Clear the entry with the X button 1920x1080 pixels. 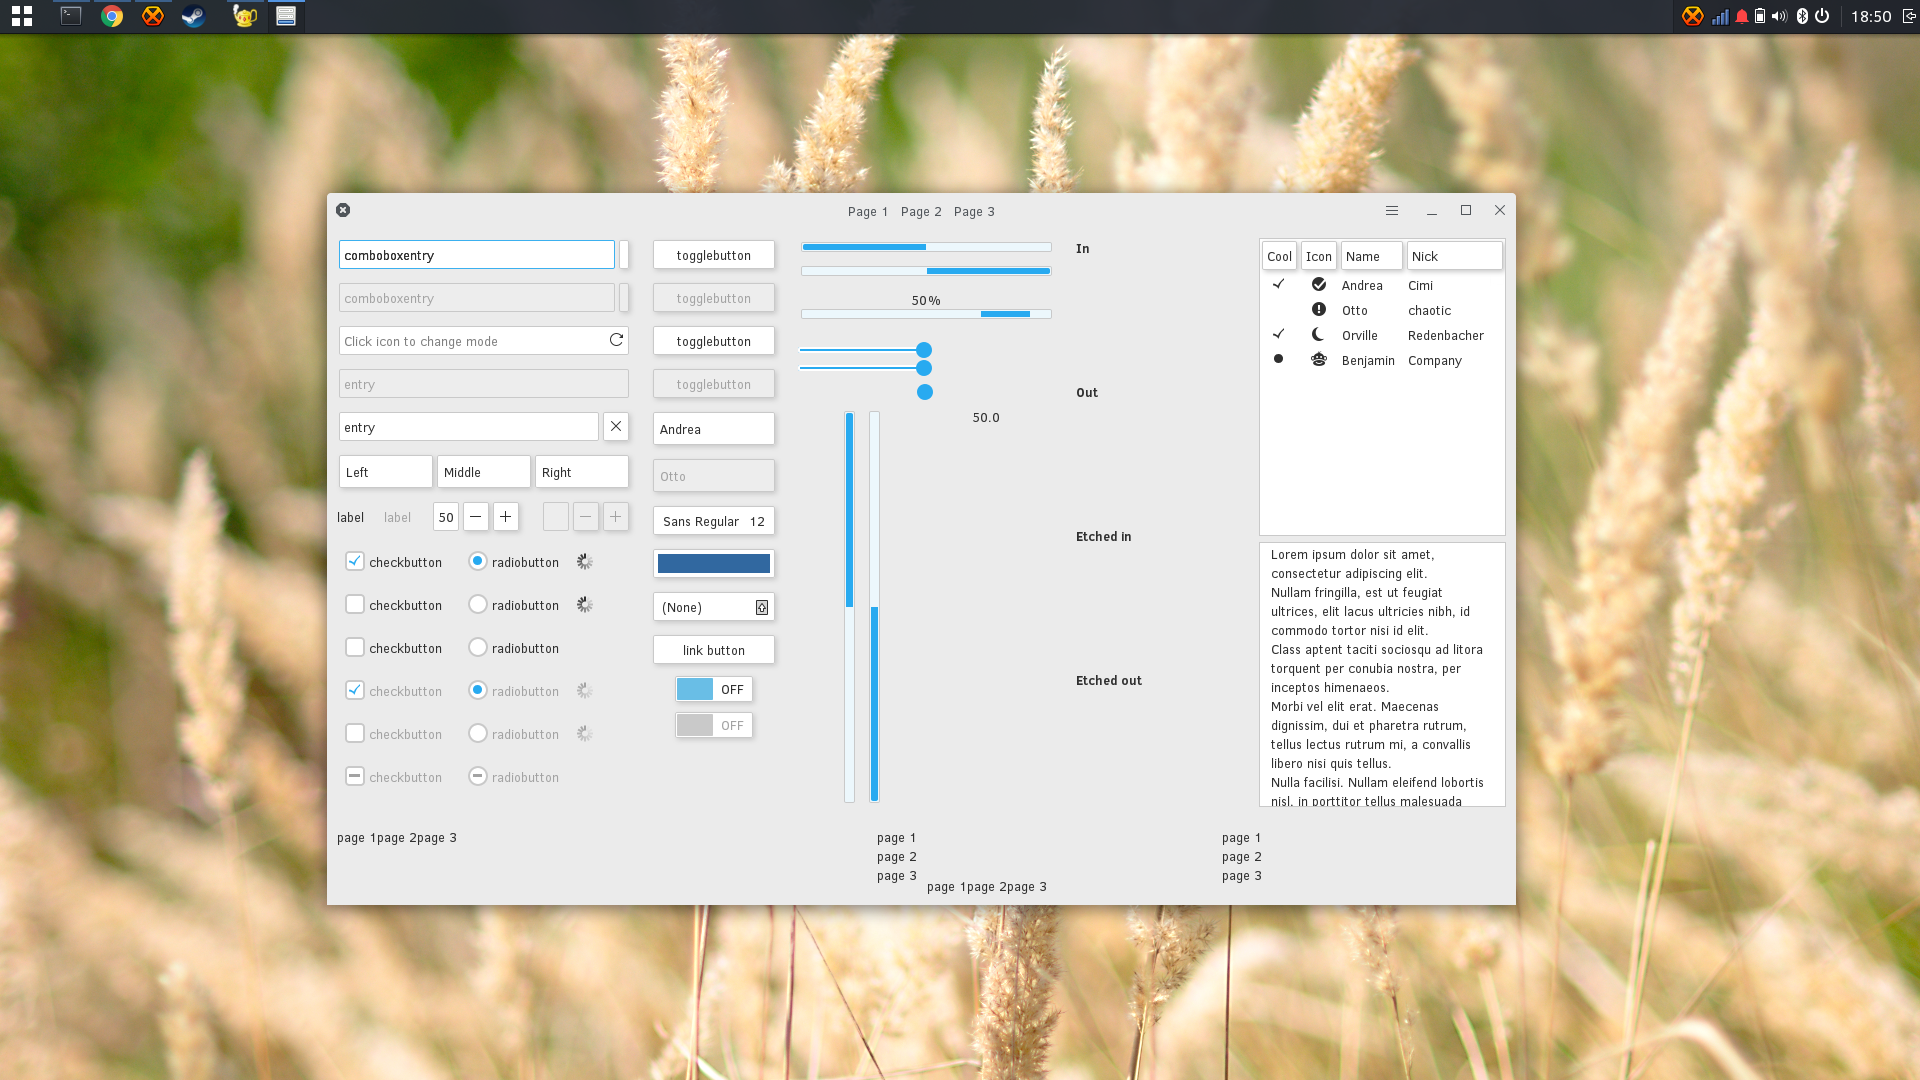point(616,426)
